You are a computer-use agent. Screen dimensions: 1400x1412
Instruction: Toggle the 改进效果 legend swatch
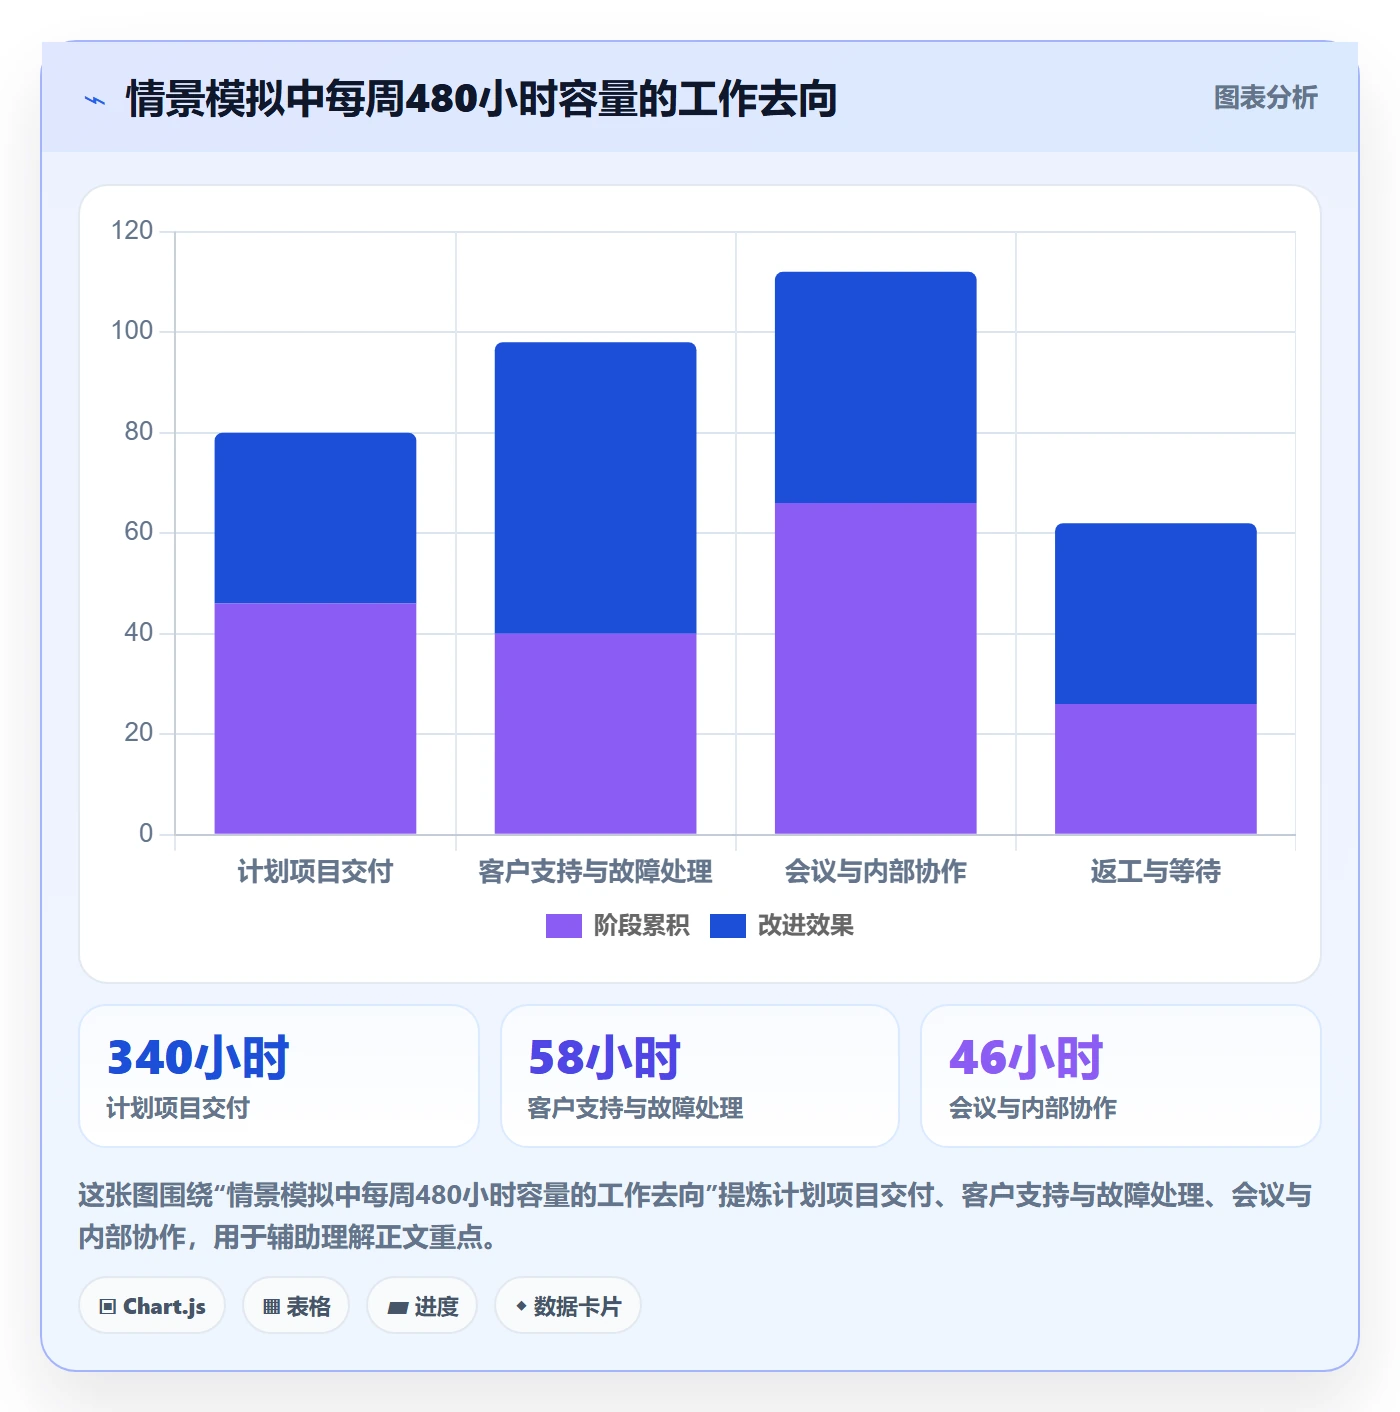coord(728,926)
